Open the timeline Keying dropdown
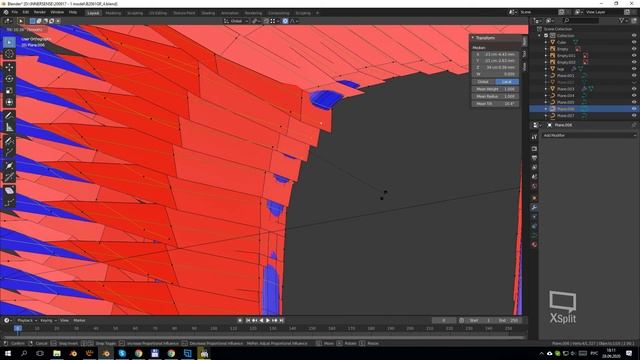The width and height of the screenshot is (640, 360). coord(48,320)
